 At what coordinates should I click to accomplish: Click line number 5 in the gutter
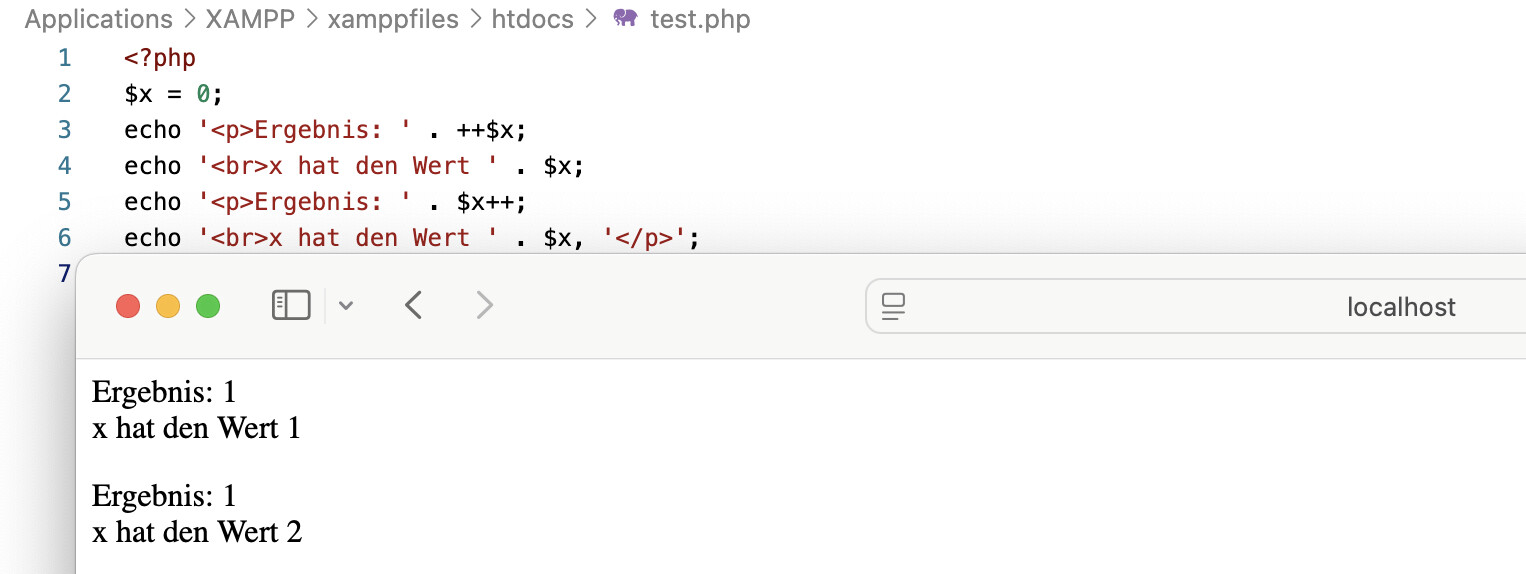coord(65,202)
